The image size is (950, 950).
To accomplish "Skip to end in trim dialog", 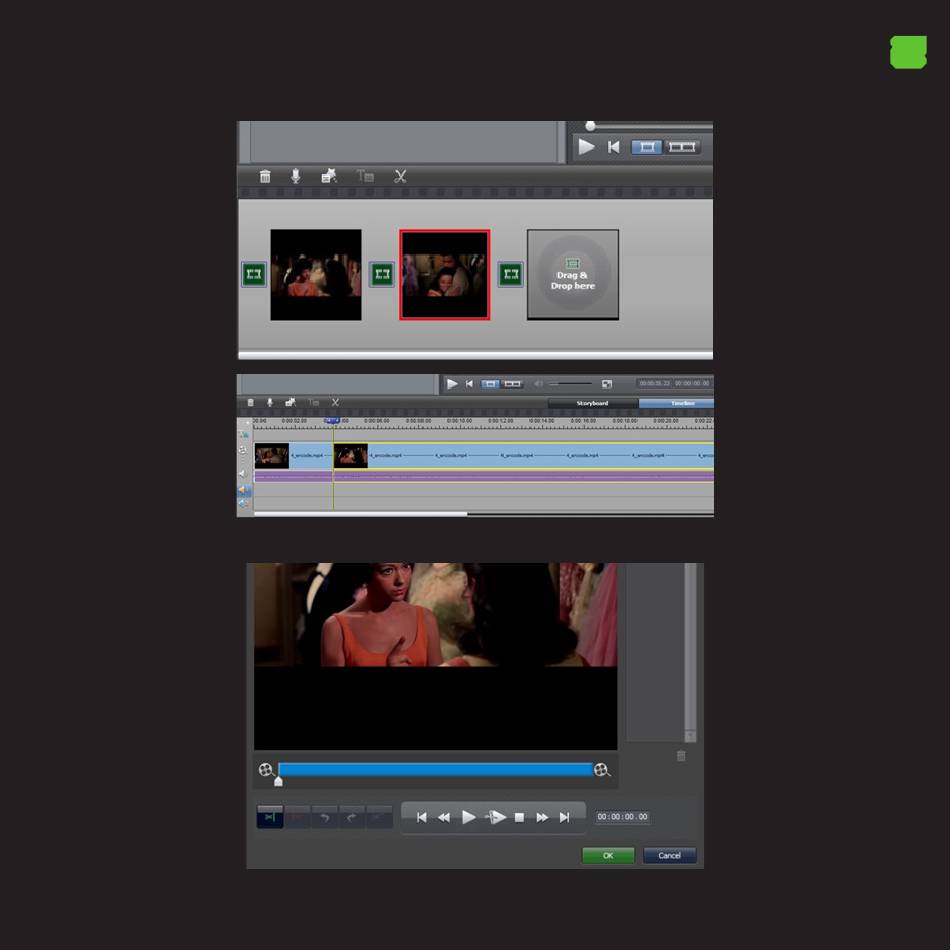I will point(565,817).
